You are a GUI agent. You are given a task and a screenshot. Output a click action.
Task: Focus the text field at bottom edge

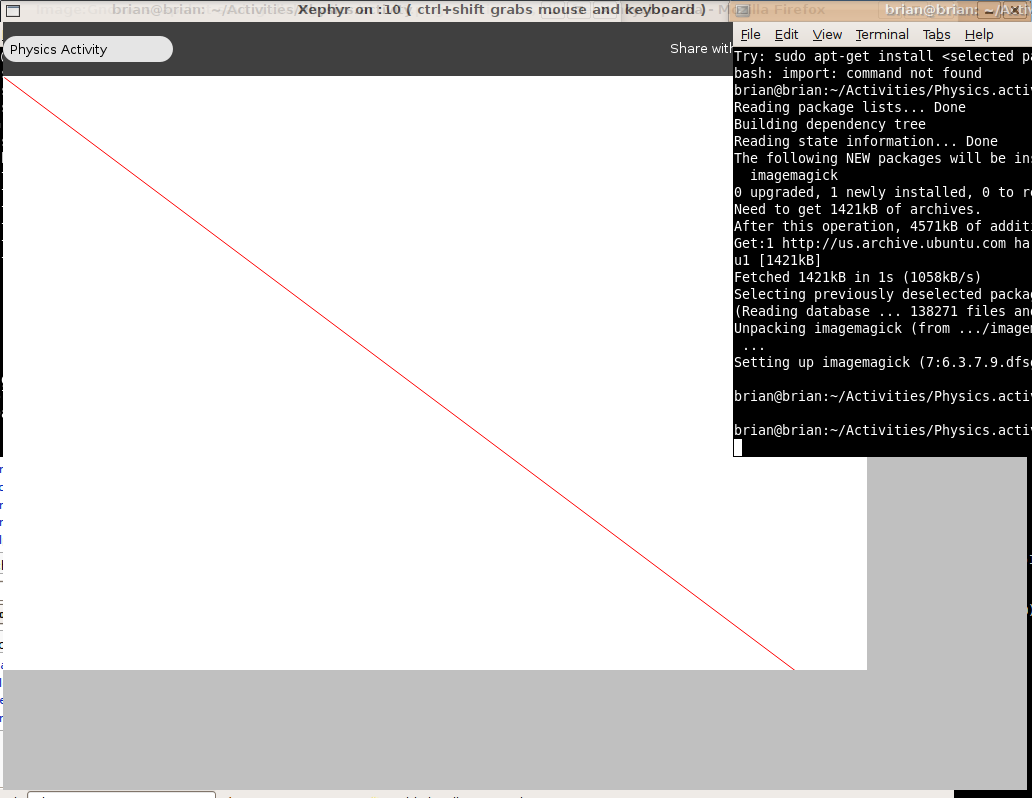point(120,794)
